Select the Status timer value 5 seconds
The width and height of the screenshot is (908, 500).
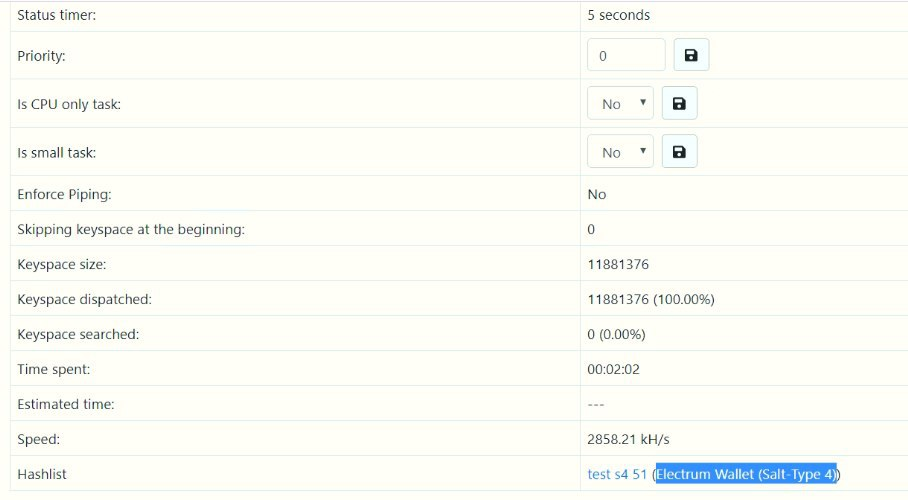(618, 15)
